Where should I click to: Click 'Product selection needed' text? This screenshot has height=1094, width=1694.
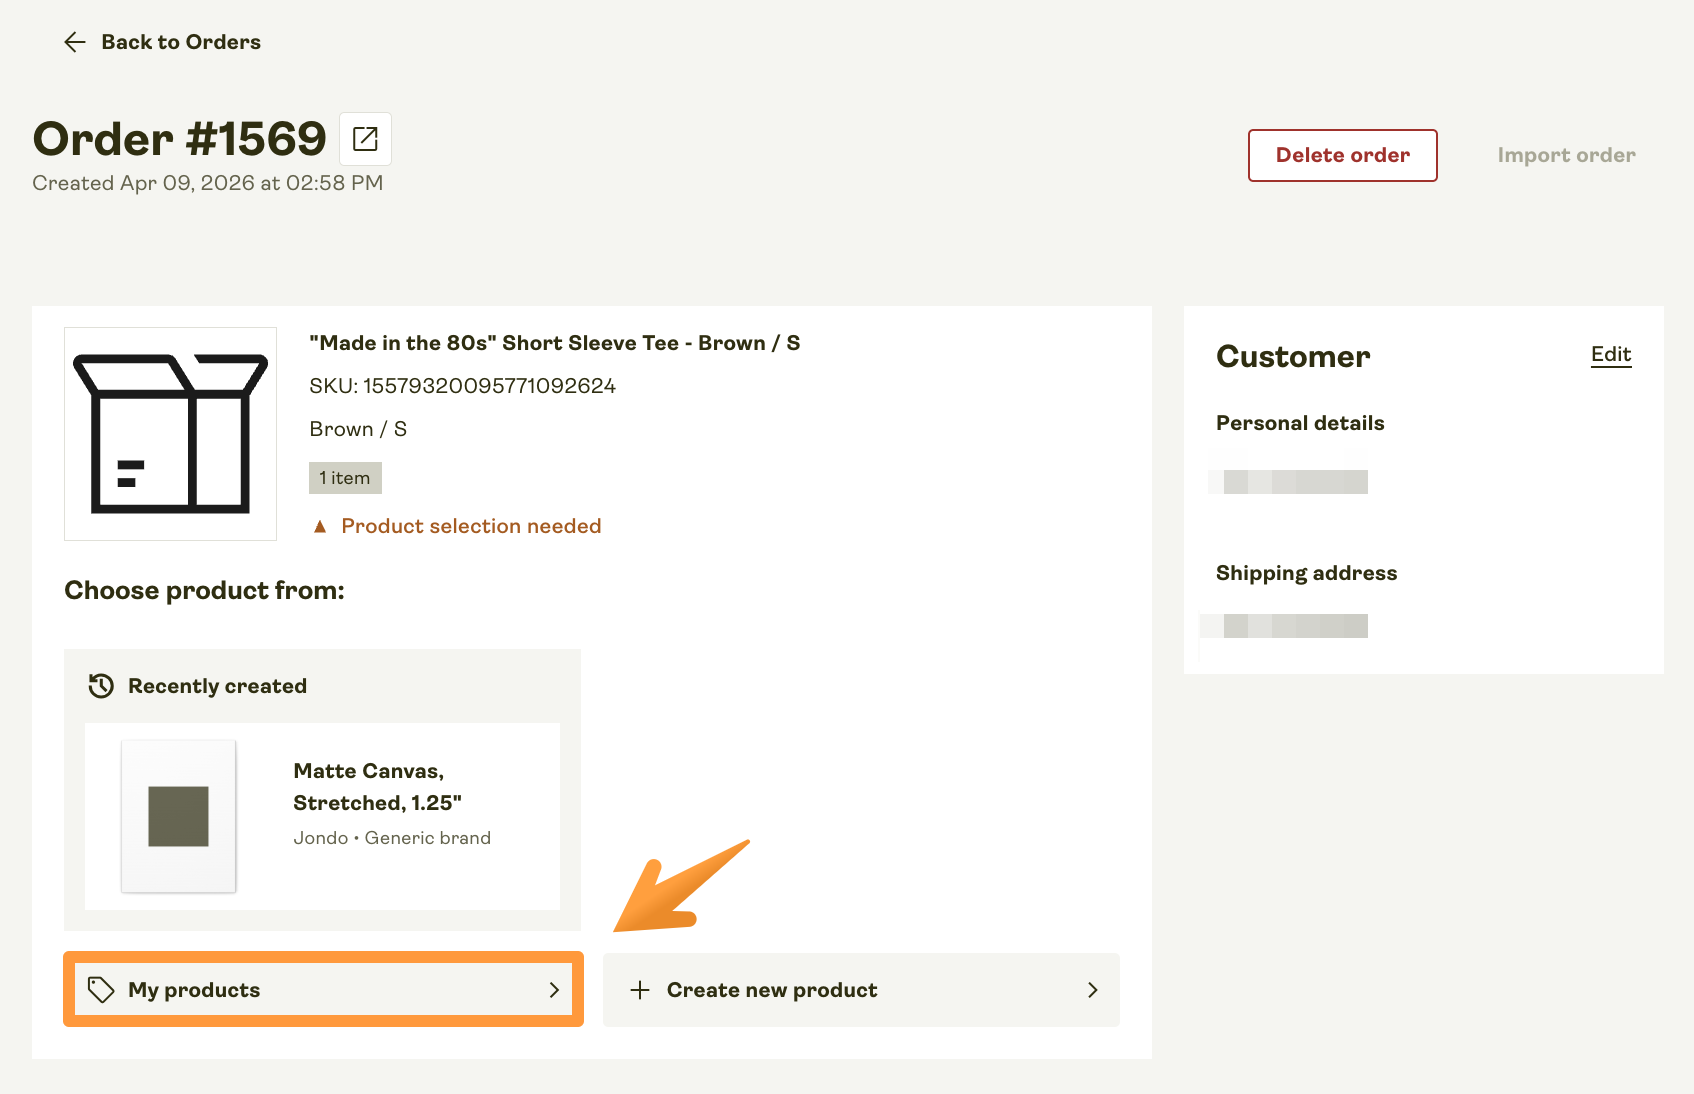[471, 526]
